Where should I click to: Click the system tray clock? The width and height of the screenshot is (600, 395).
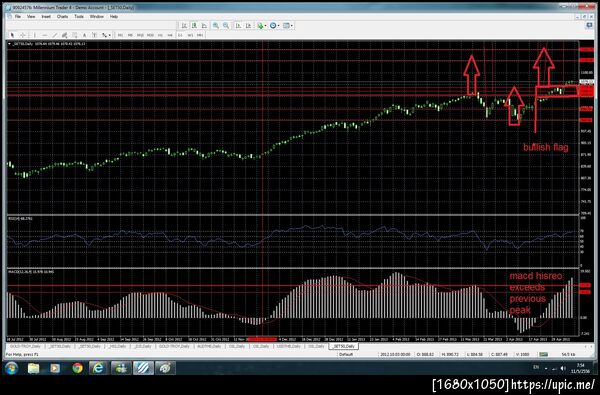pyautogui.click(x=580, y=368)
